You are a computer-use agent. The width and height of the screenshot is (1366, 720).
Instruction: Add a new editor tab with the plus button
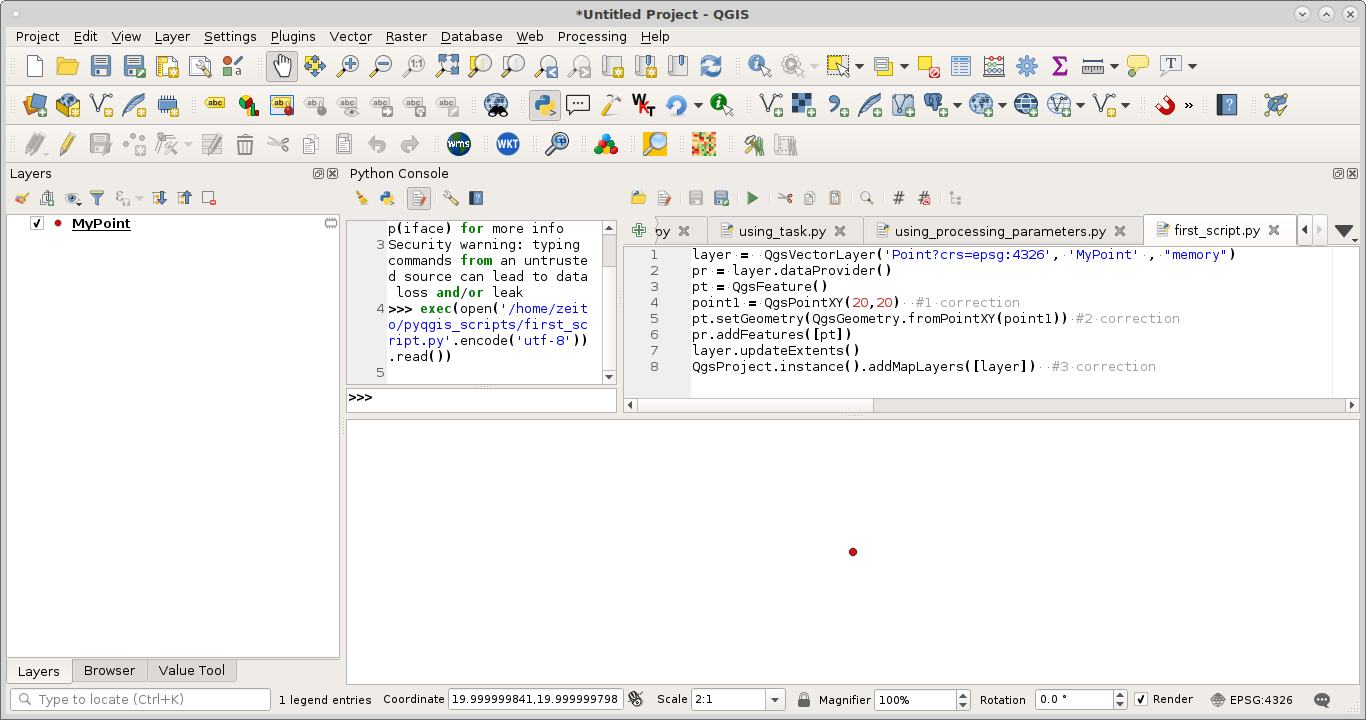[640, 231]
